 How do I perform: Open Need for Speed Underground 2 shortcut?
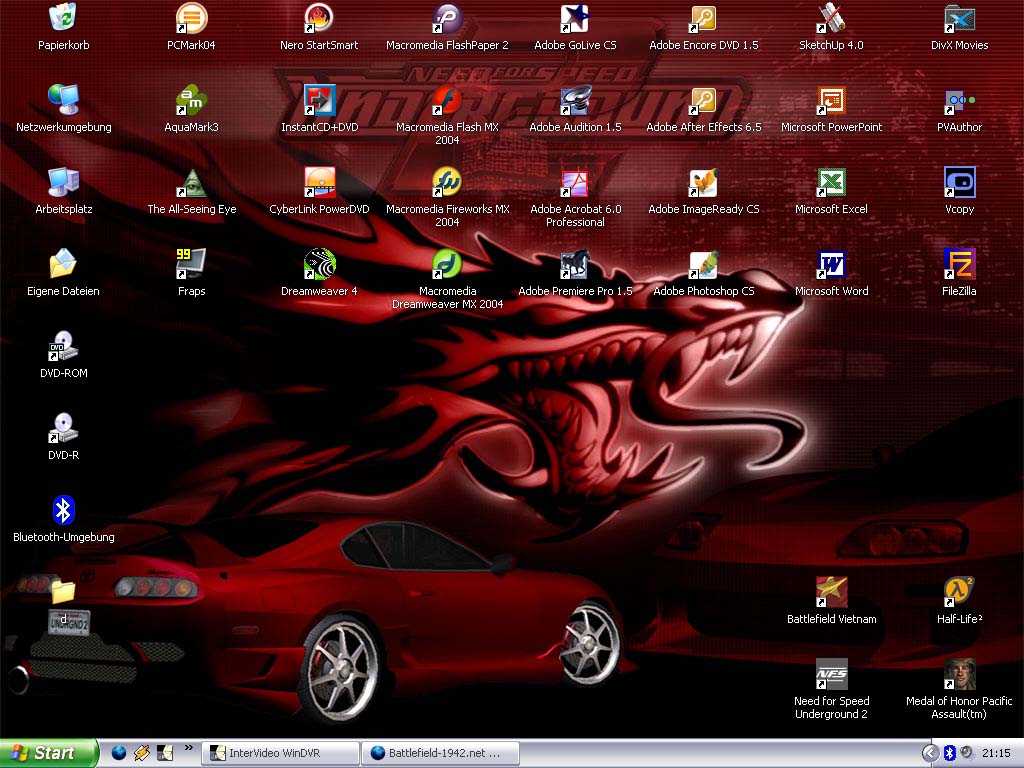click(831, 674)
